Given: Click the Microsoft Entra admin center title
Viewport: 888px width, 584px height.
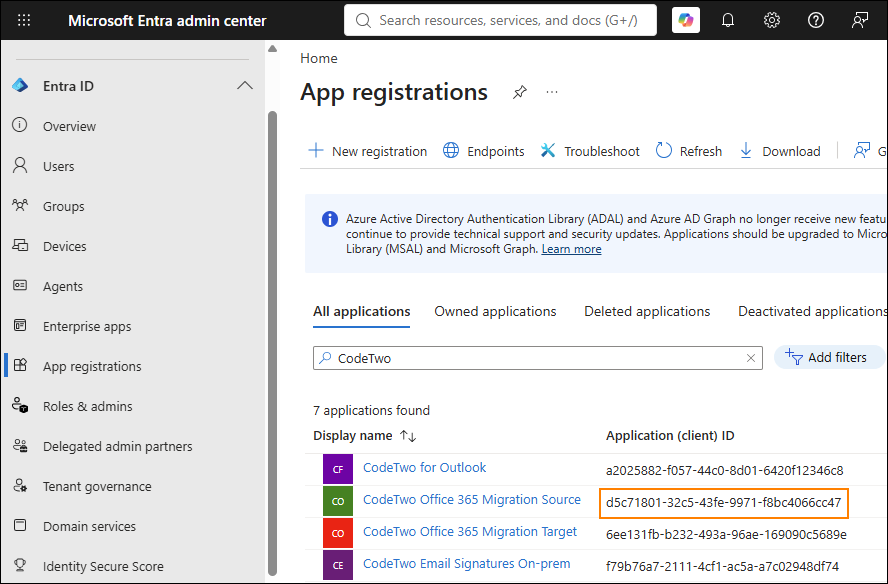Looking at the screenshot, I should [x=167, y=20].
